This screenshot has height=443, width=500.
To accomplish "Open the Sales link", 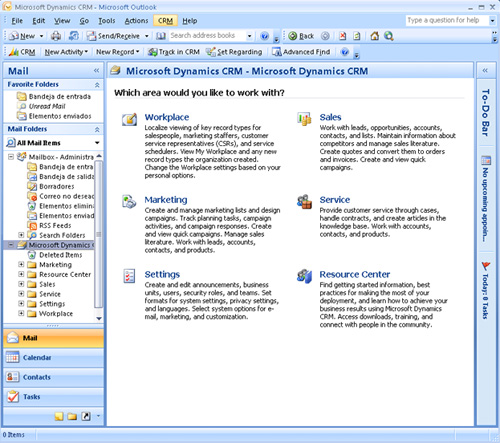I will (x=330, y=117).
